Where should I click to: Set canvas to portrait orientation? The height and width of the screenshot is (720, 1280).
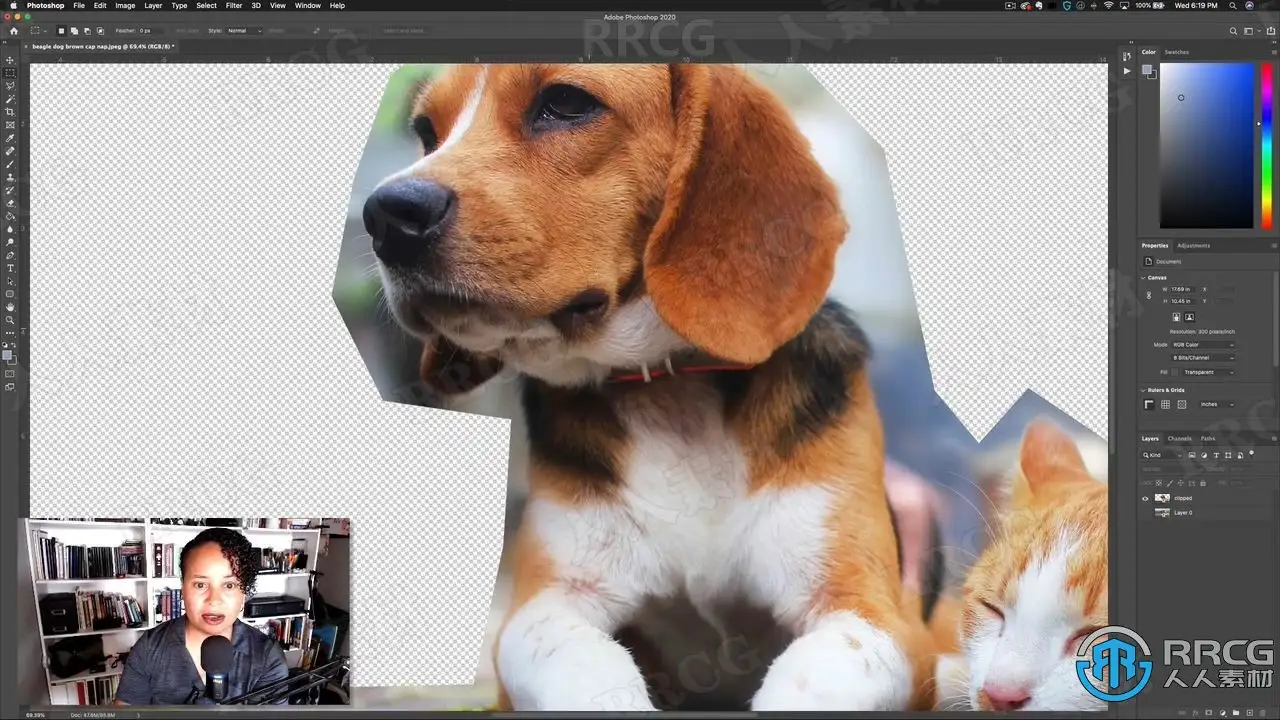coord(1176,317)
